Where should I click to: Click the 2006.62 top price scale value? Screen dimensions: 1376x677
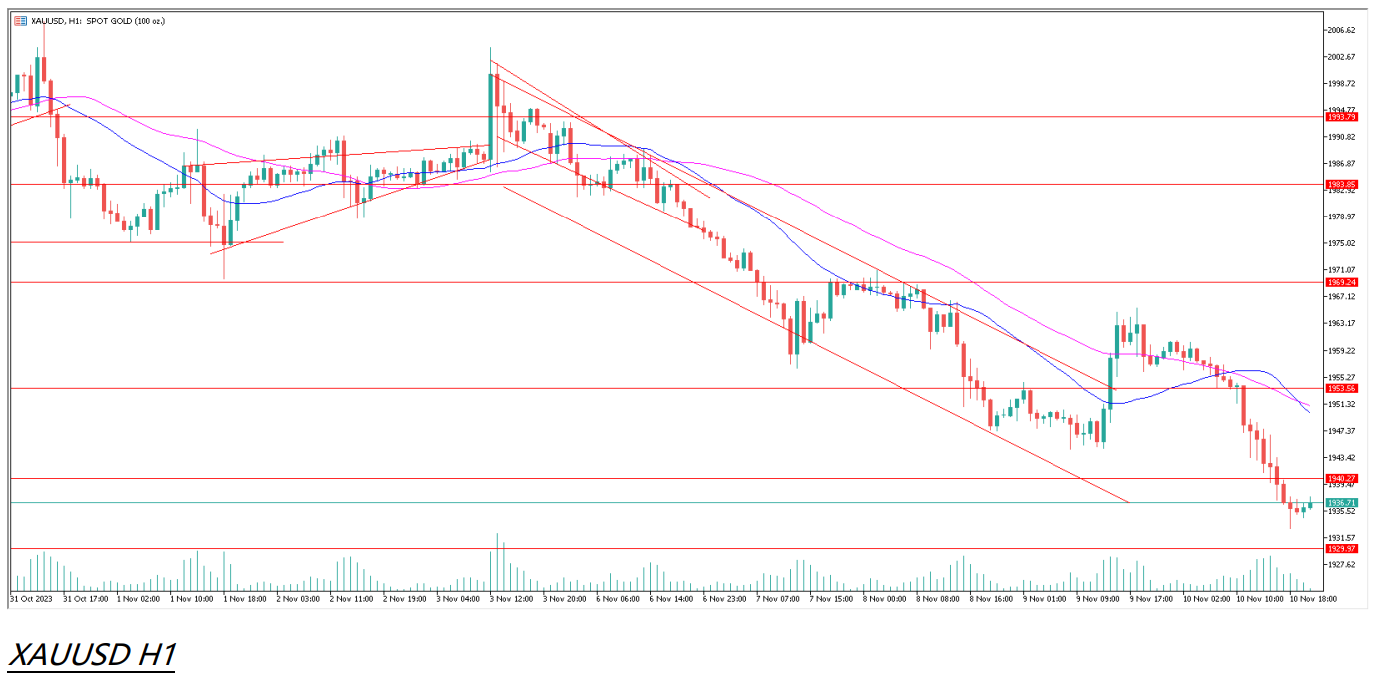[1340, 30]
